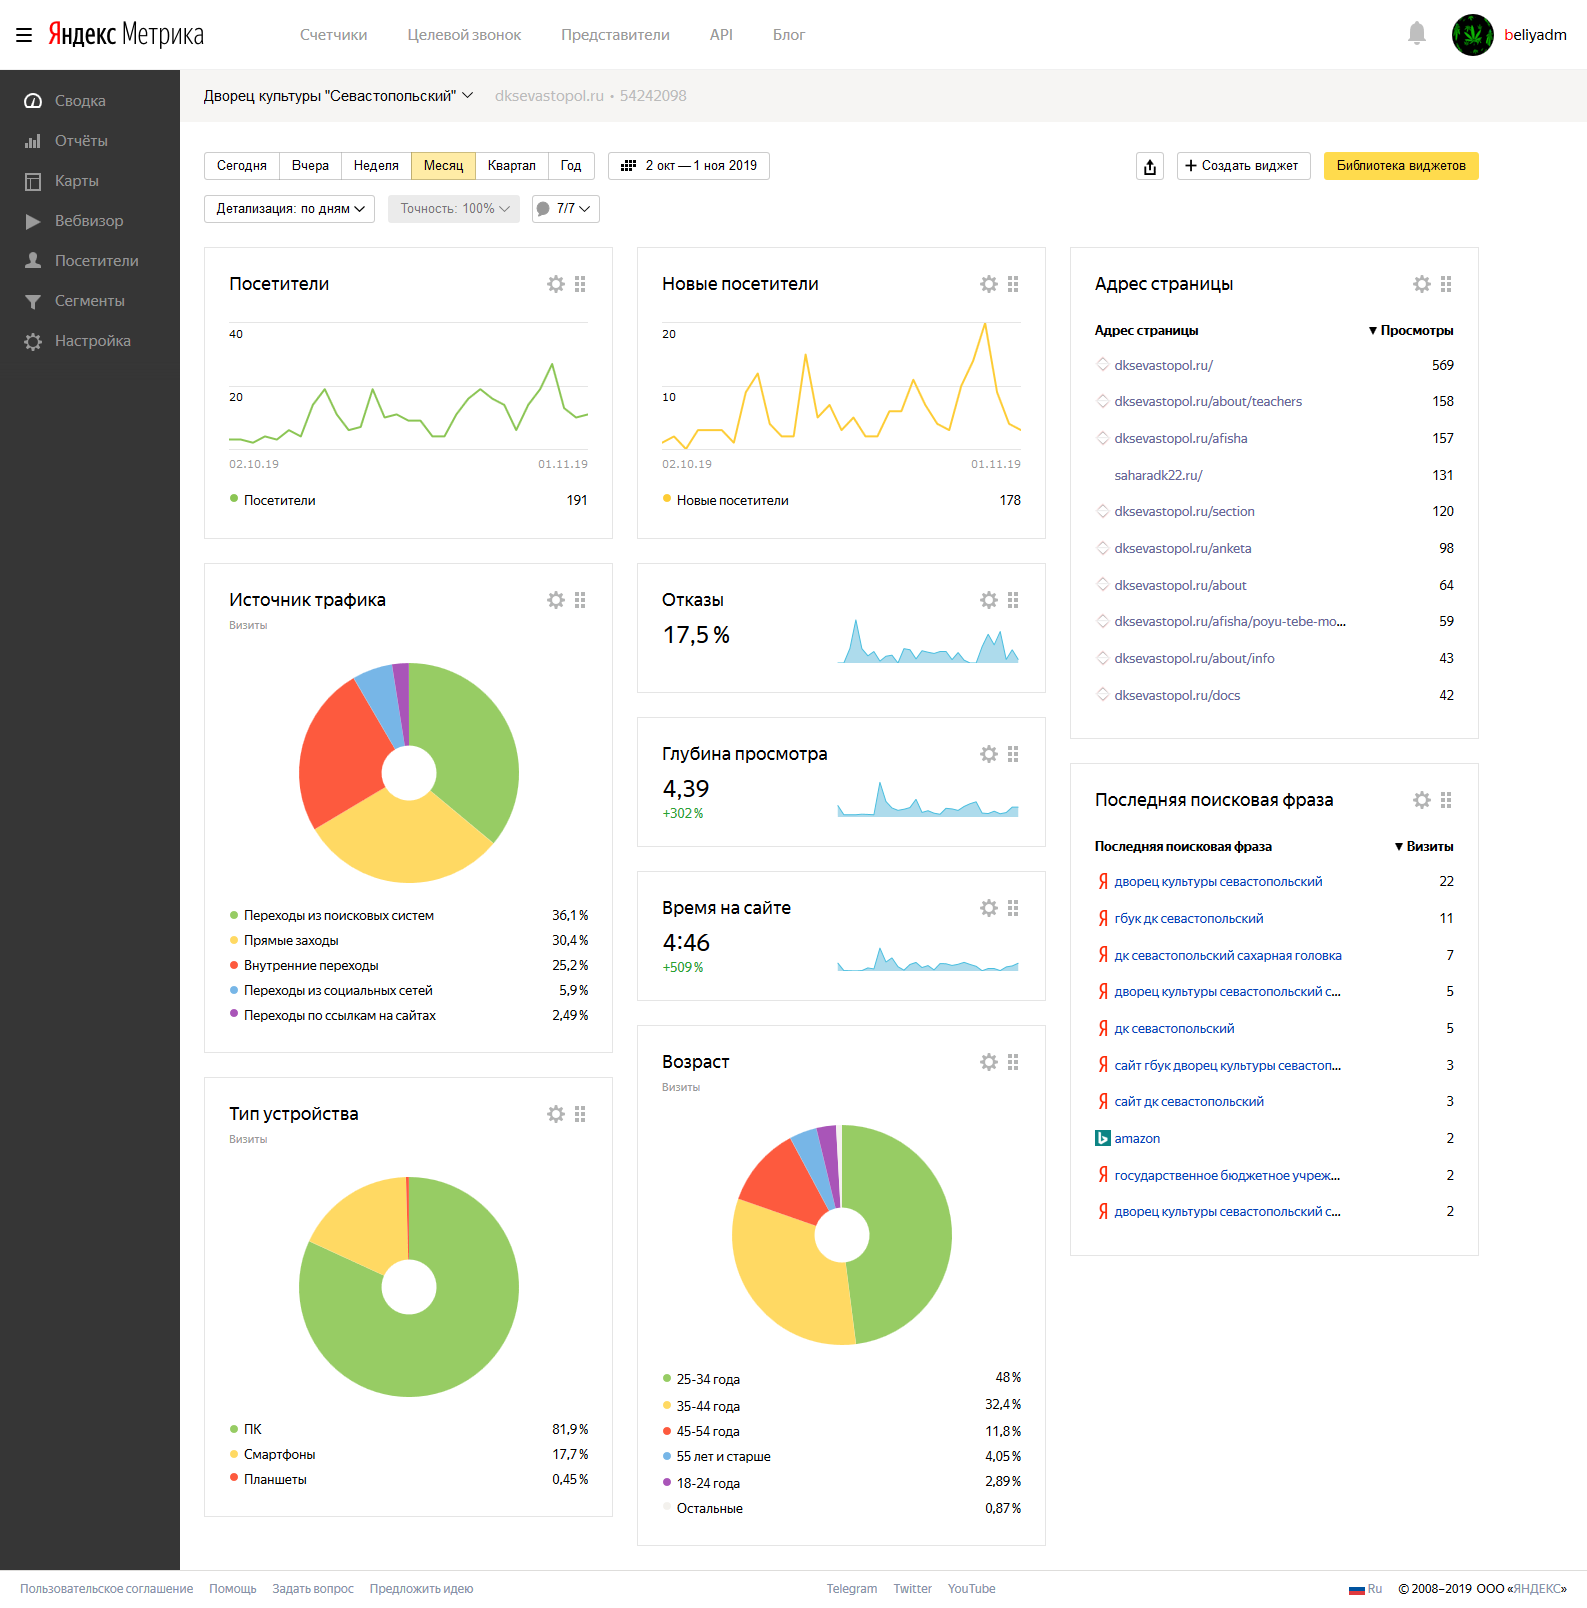
Task: Open the Точность: 100% dropdown
Action: click(x=454, y=209)
